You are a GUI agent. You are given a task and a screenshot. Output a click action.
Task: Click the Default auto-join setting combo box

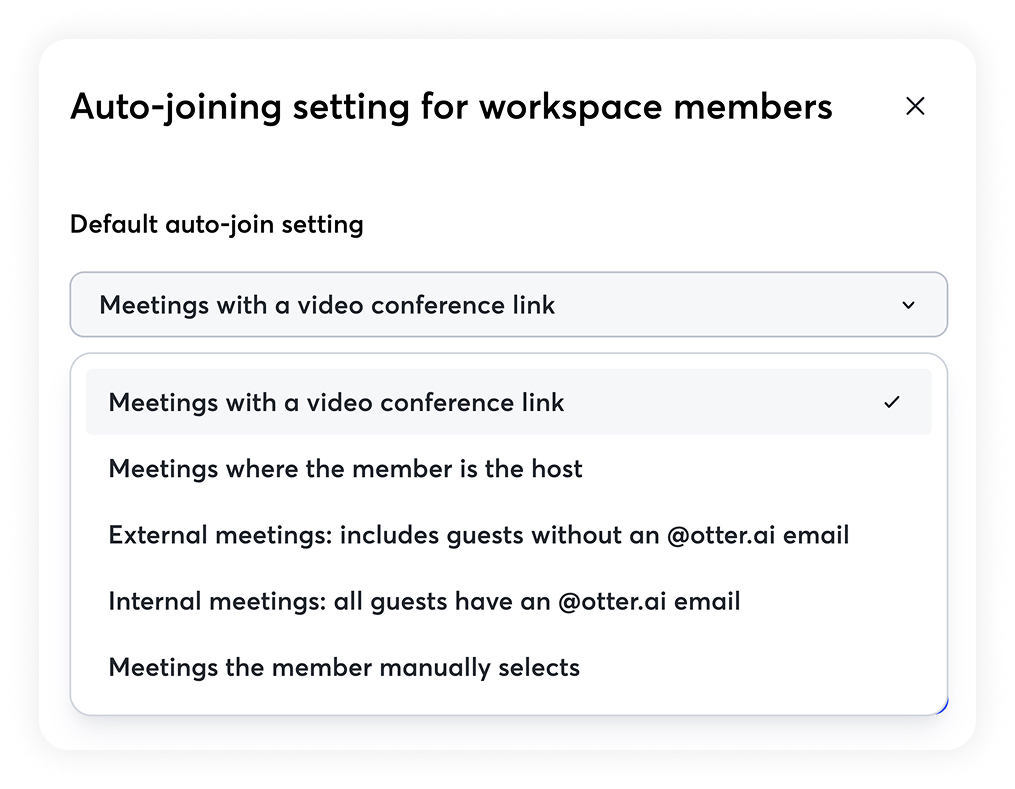point(508,305)
